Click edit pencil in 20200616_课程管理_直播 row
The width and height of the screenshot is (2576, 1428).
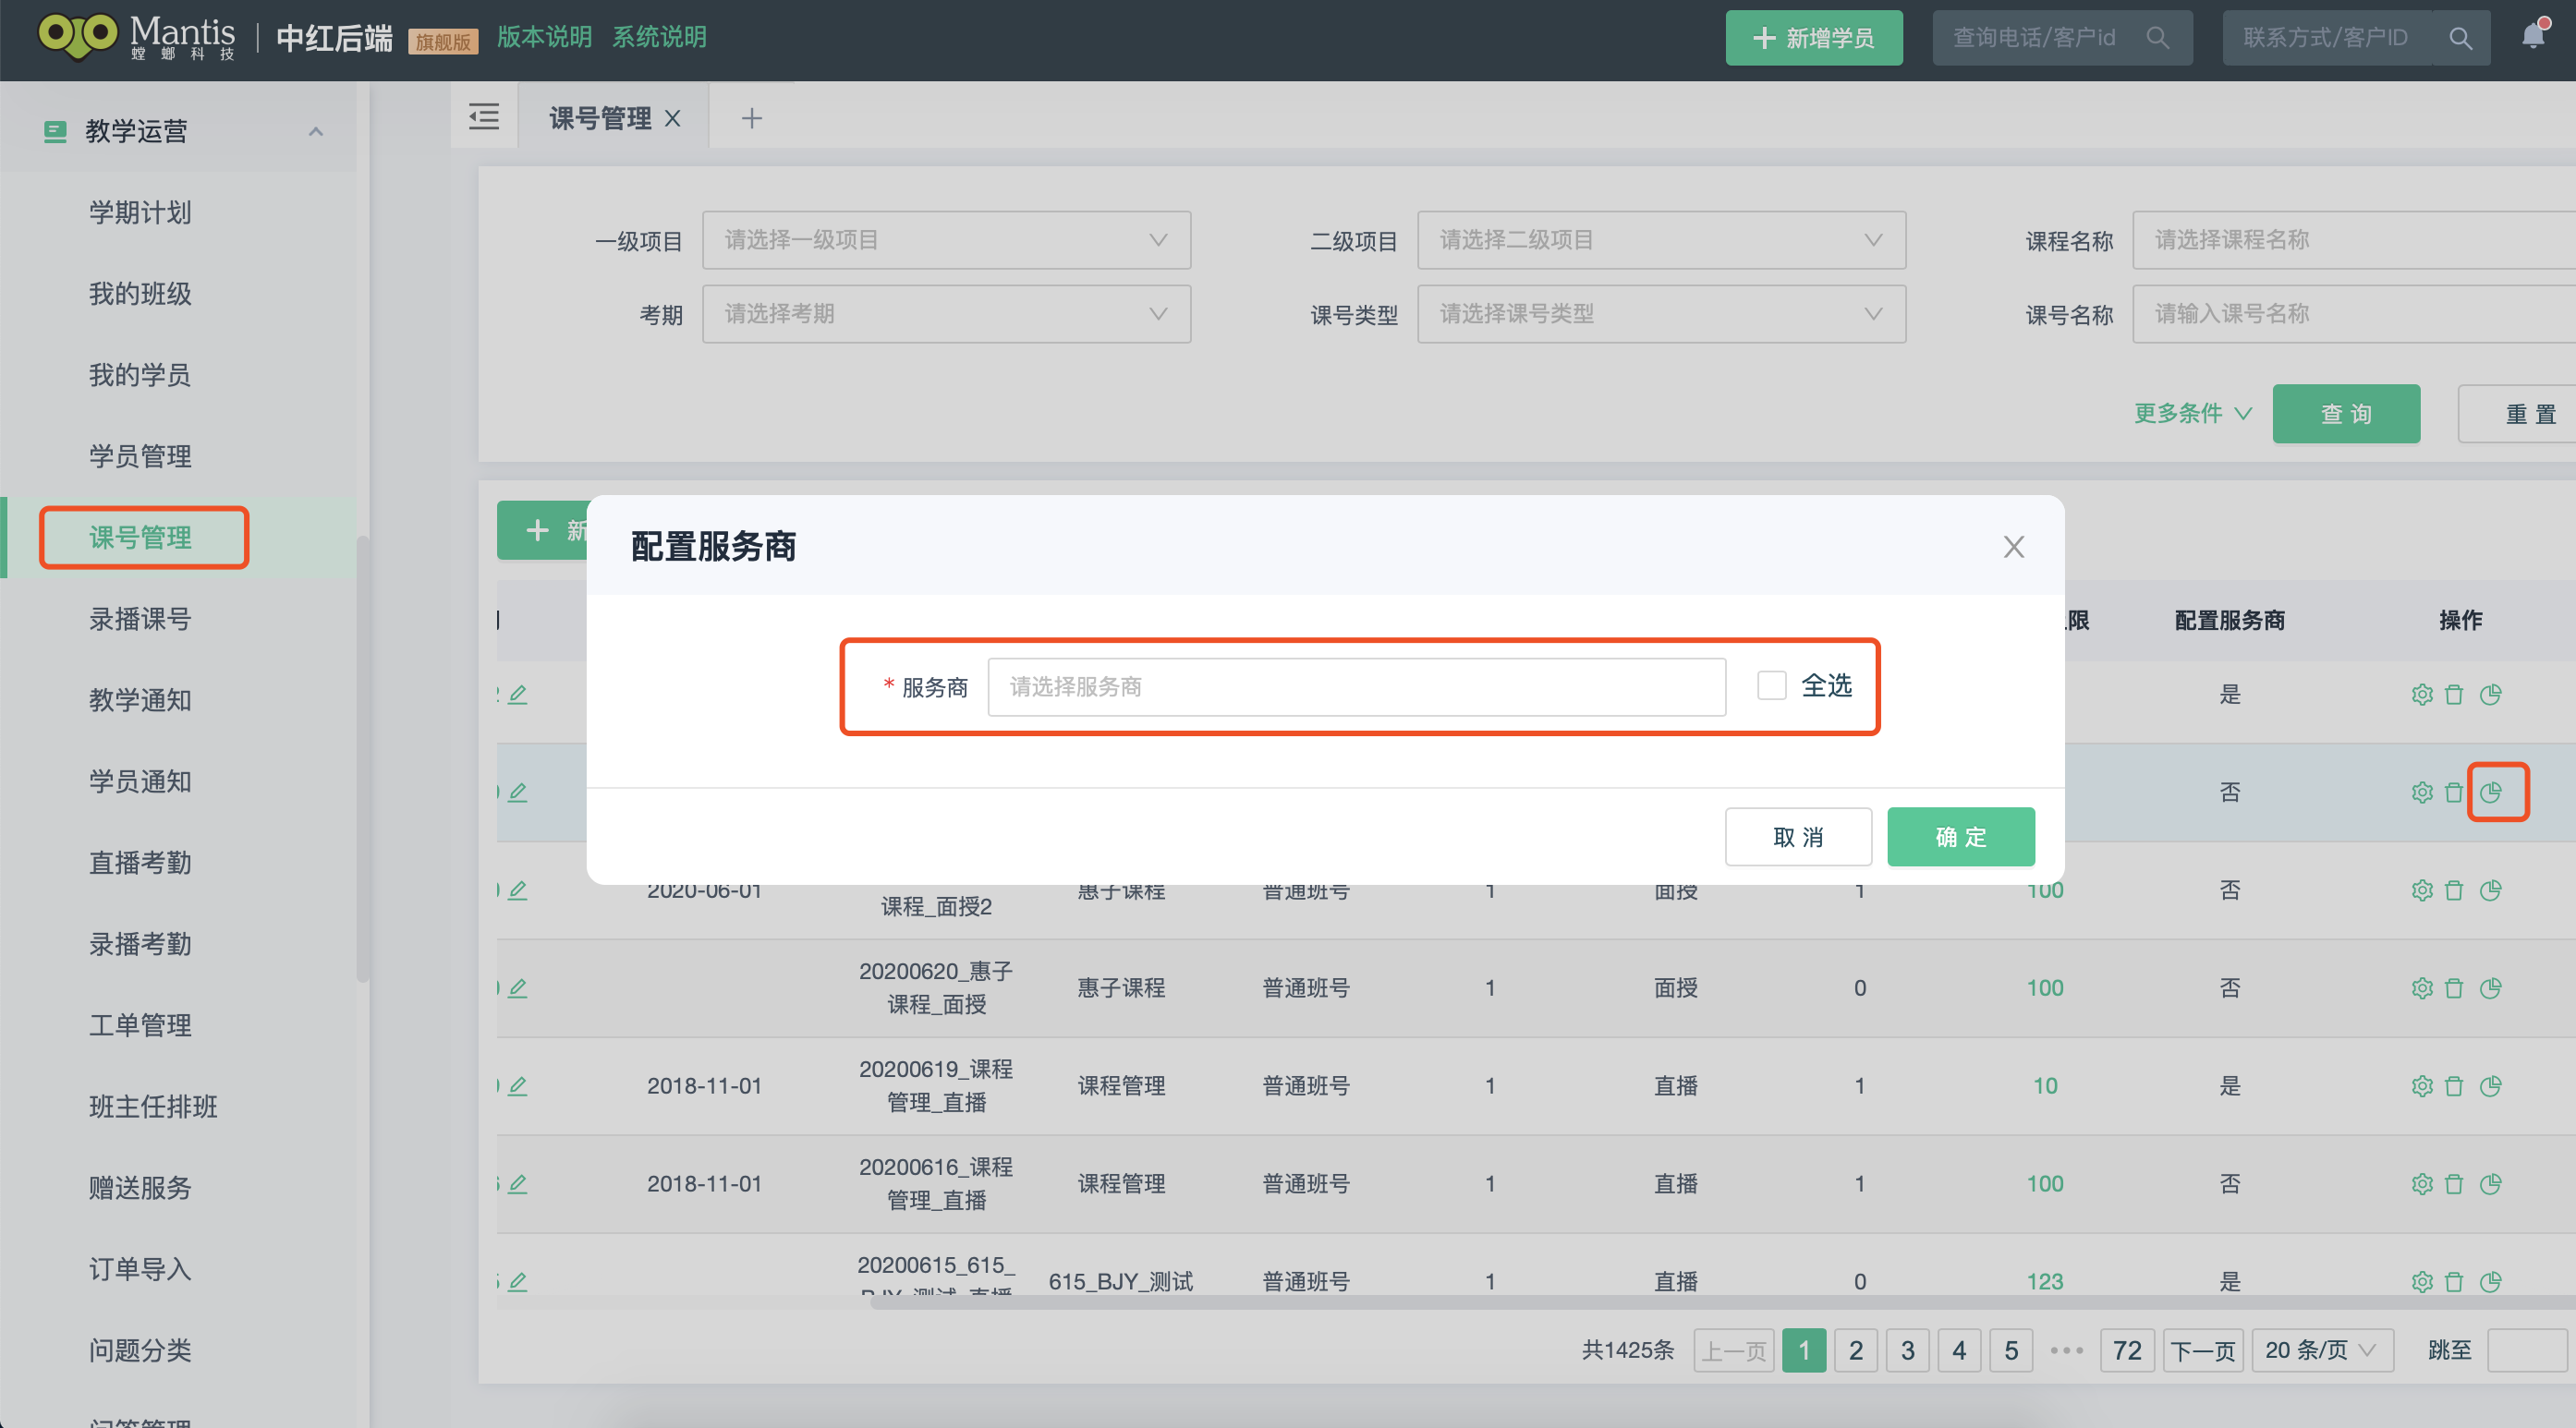coord(517,1184)
